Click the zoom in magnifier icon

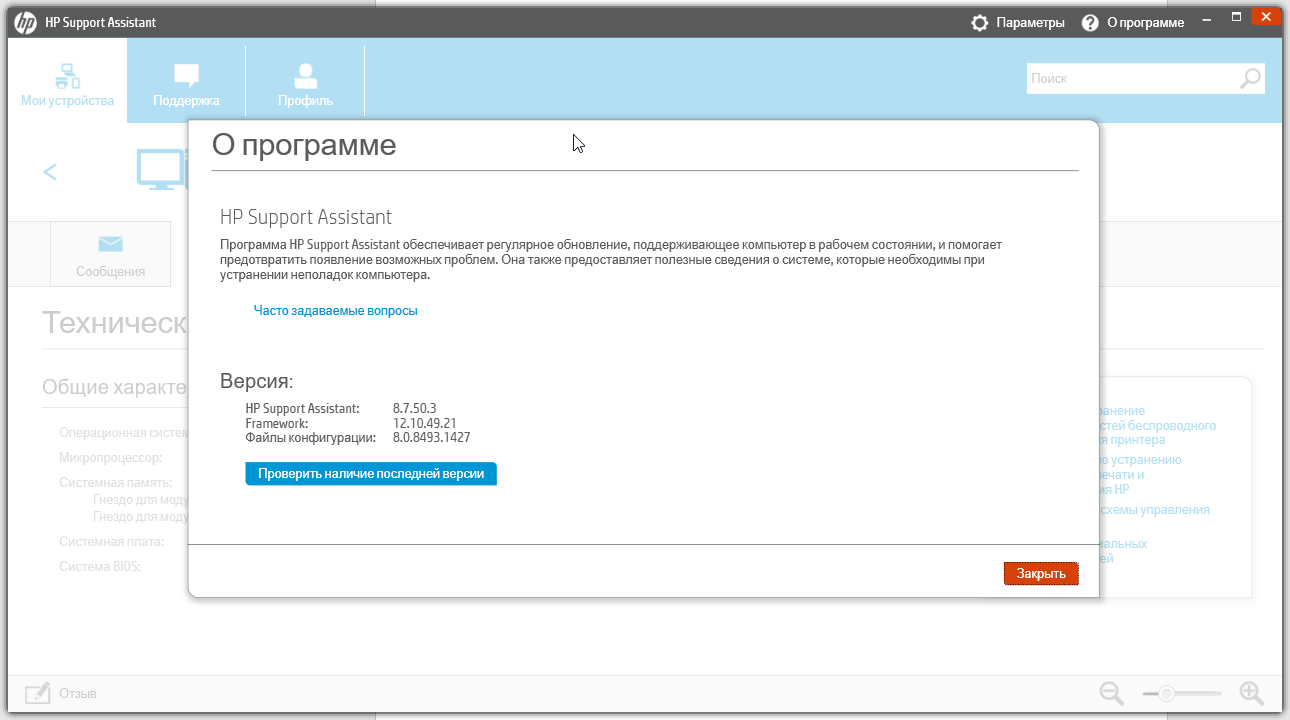1252,693
